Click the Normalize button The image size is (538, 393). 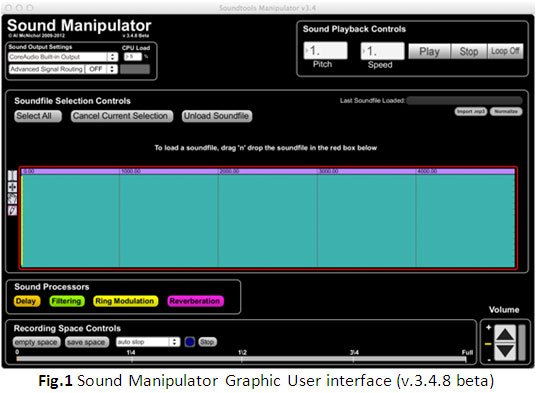click(x=506, y=112)
